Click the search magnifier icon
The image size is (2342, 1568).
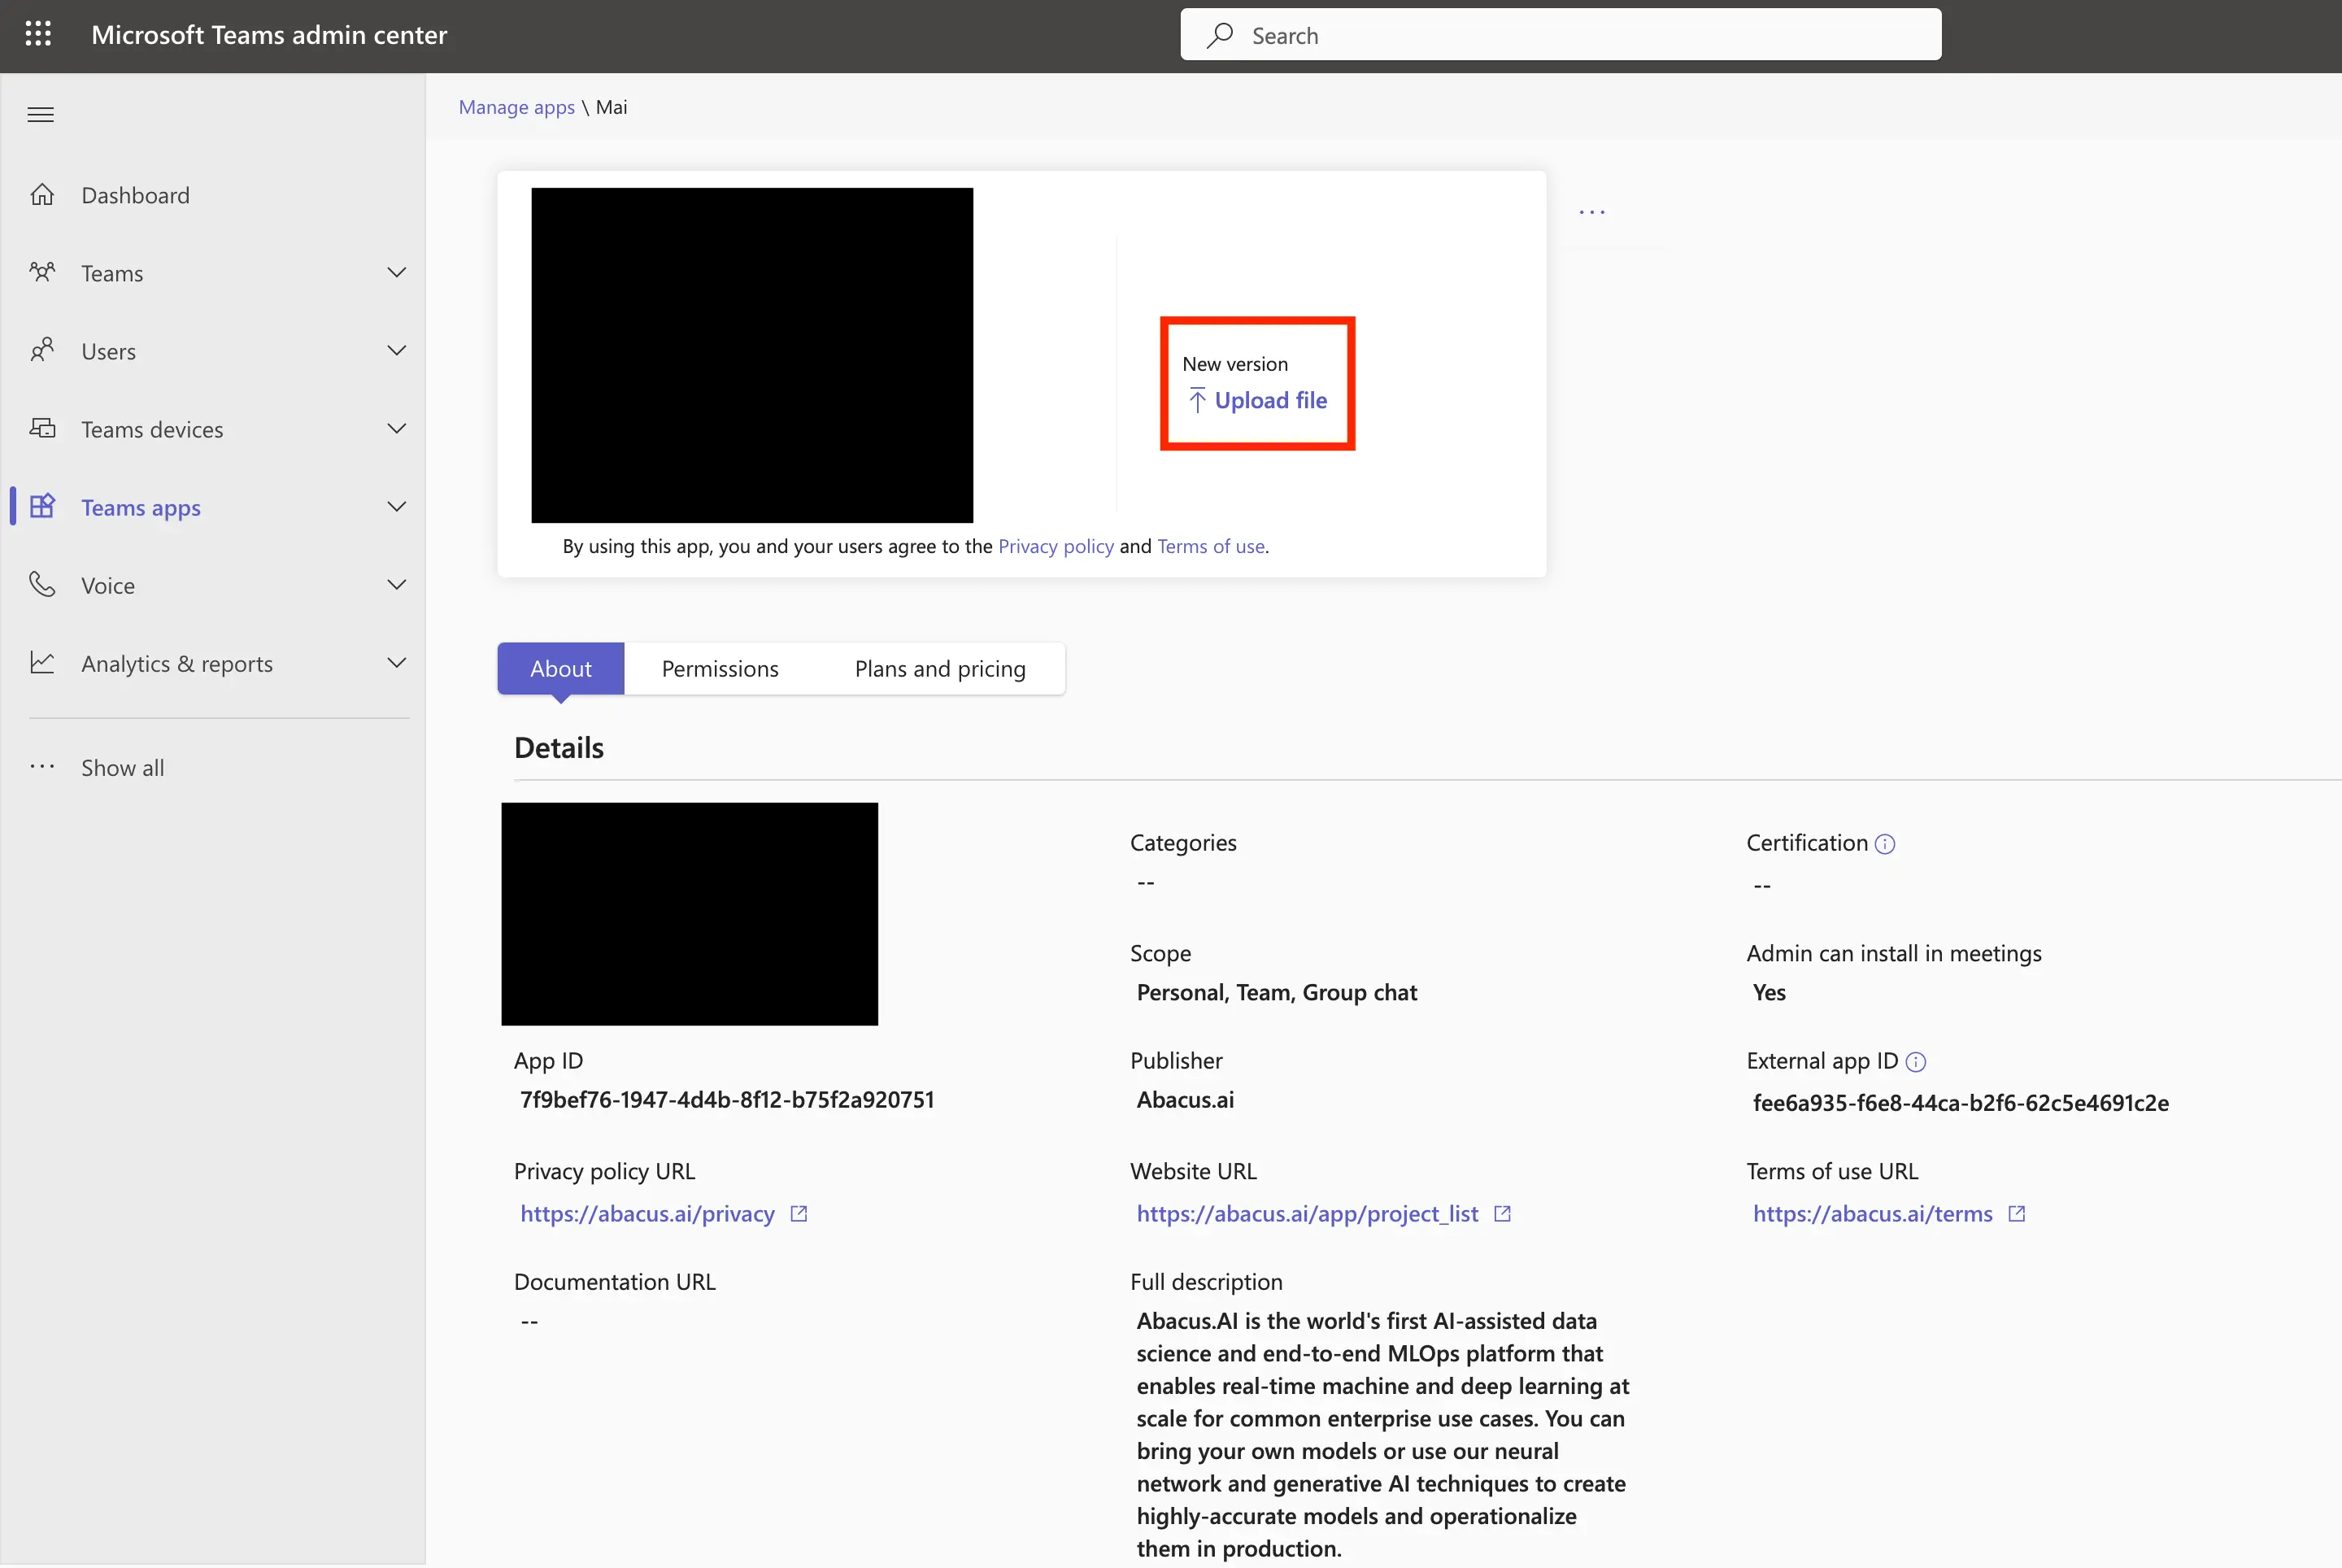click(x=1220, y=34)
